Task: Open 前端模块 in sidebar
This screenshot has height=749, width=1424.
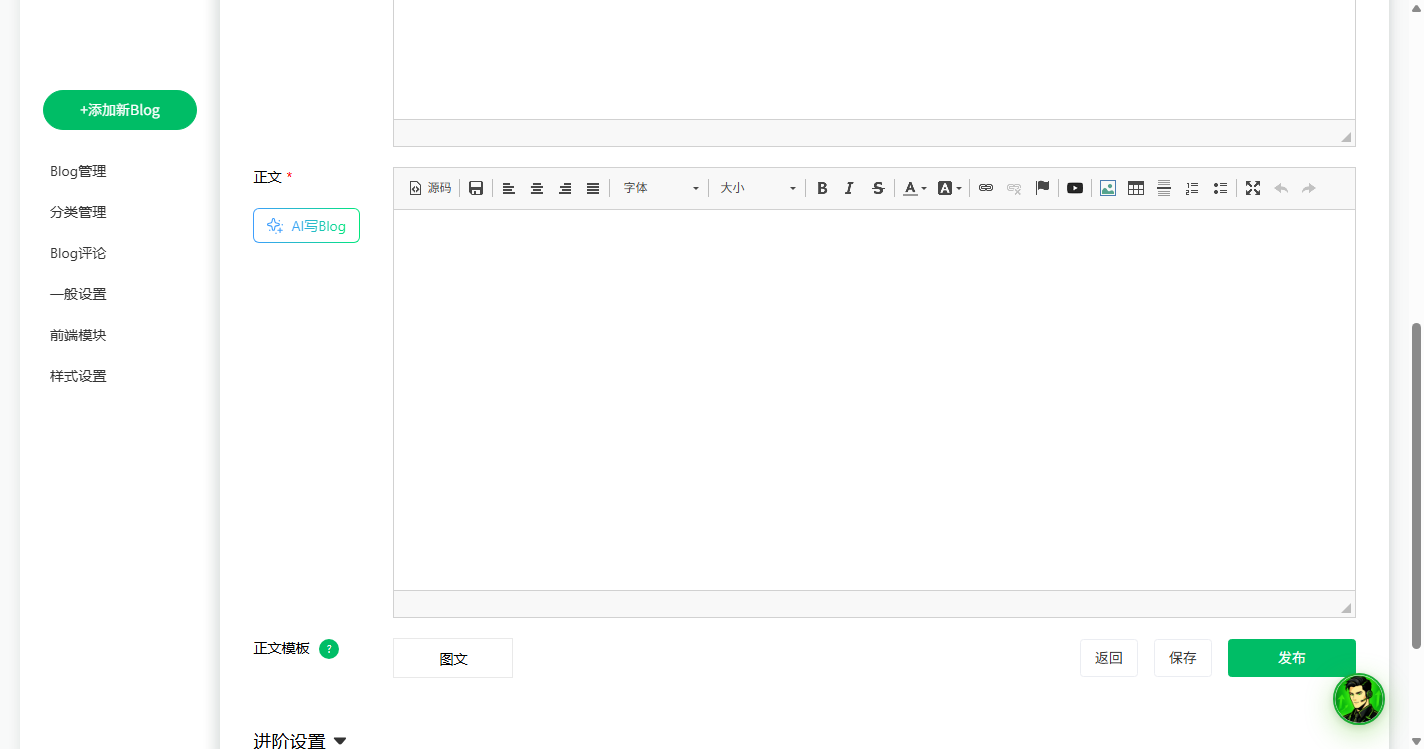Action: (x=78, y=336)
